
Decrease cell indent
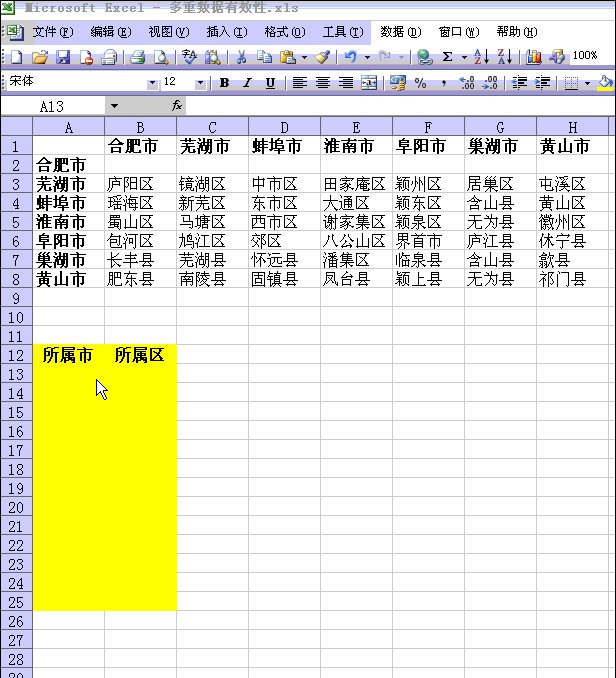519,83
